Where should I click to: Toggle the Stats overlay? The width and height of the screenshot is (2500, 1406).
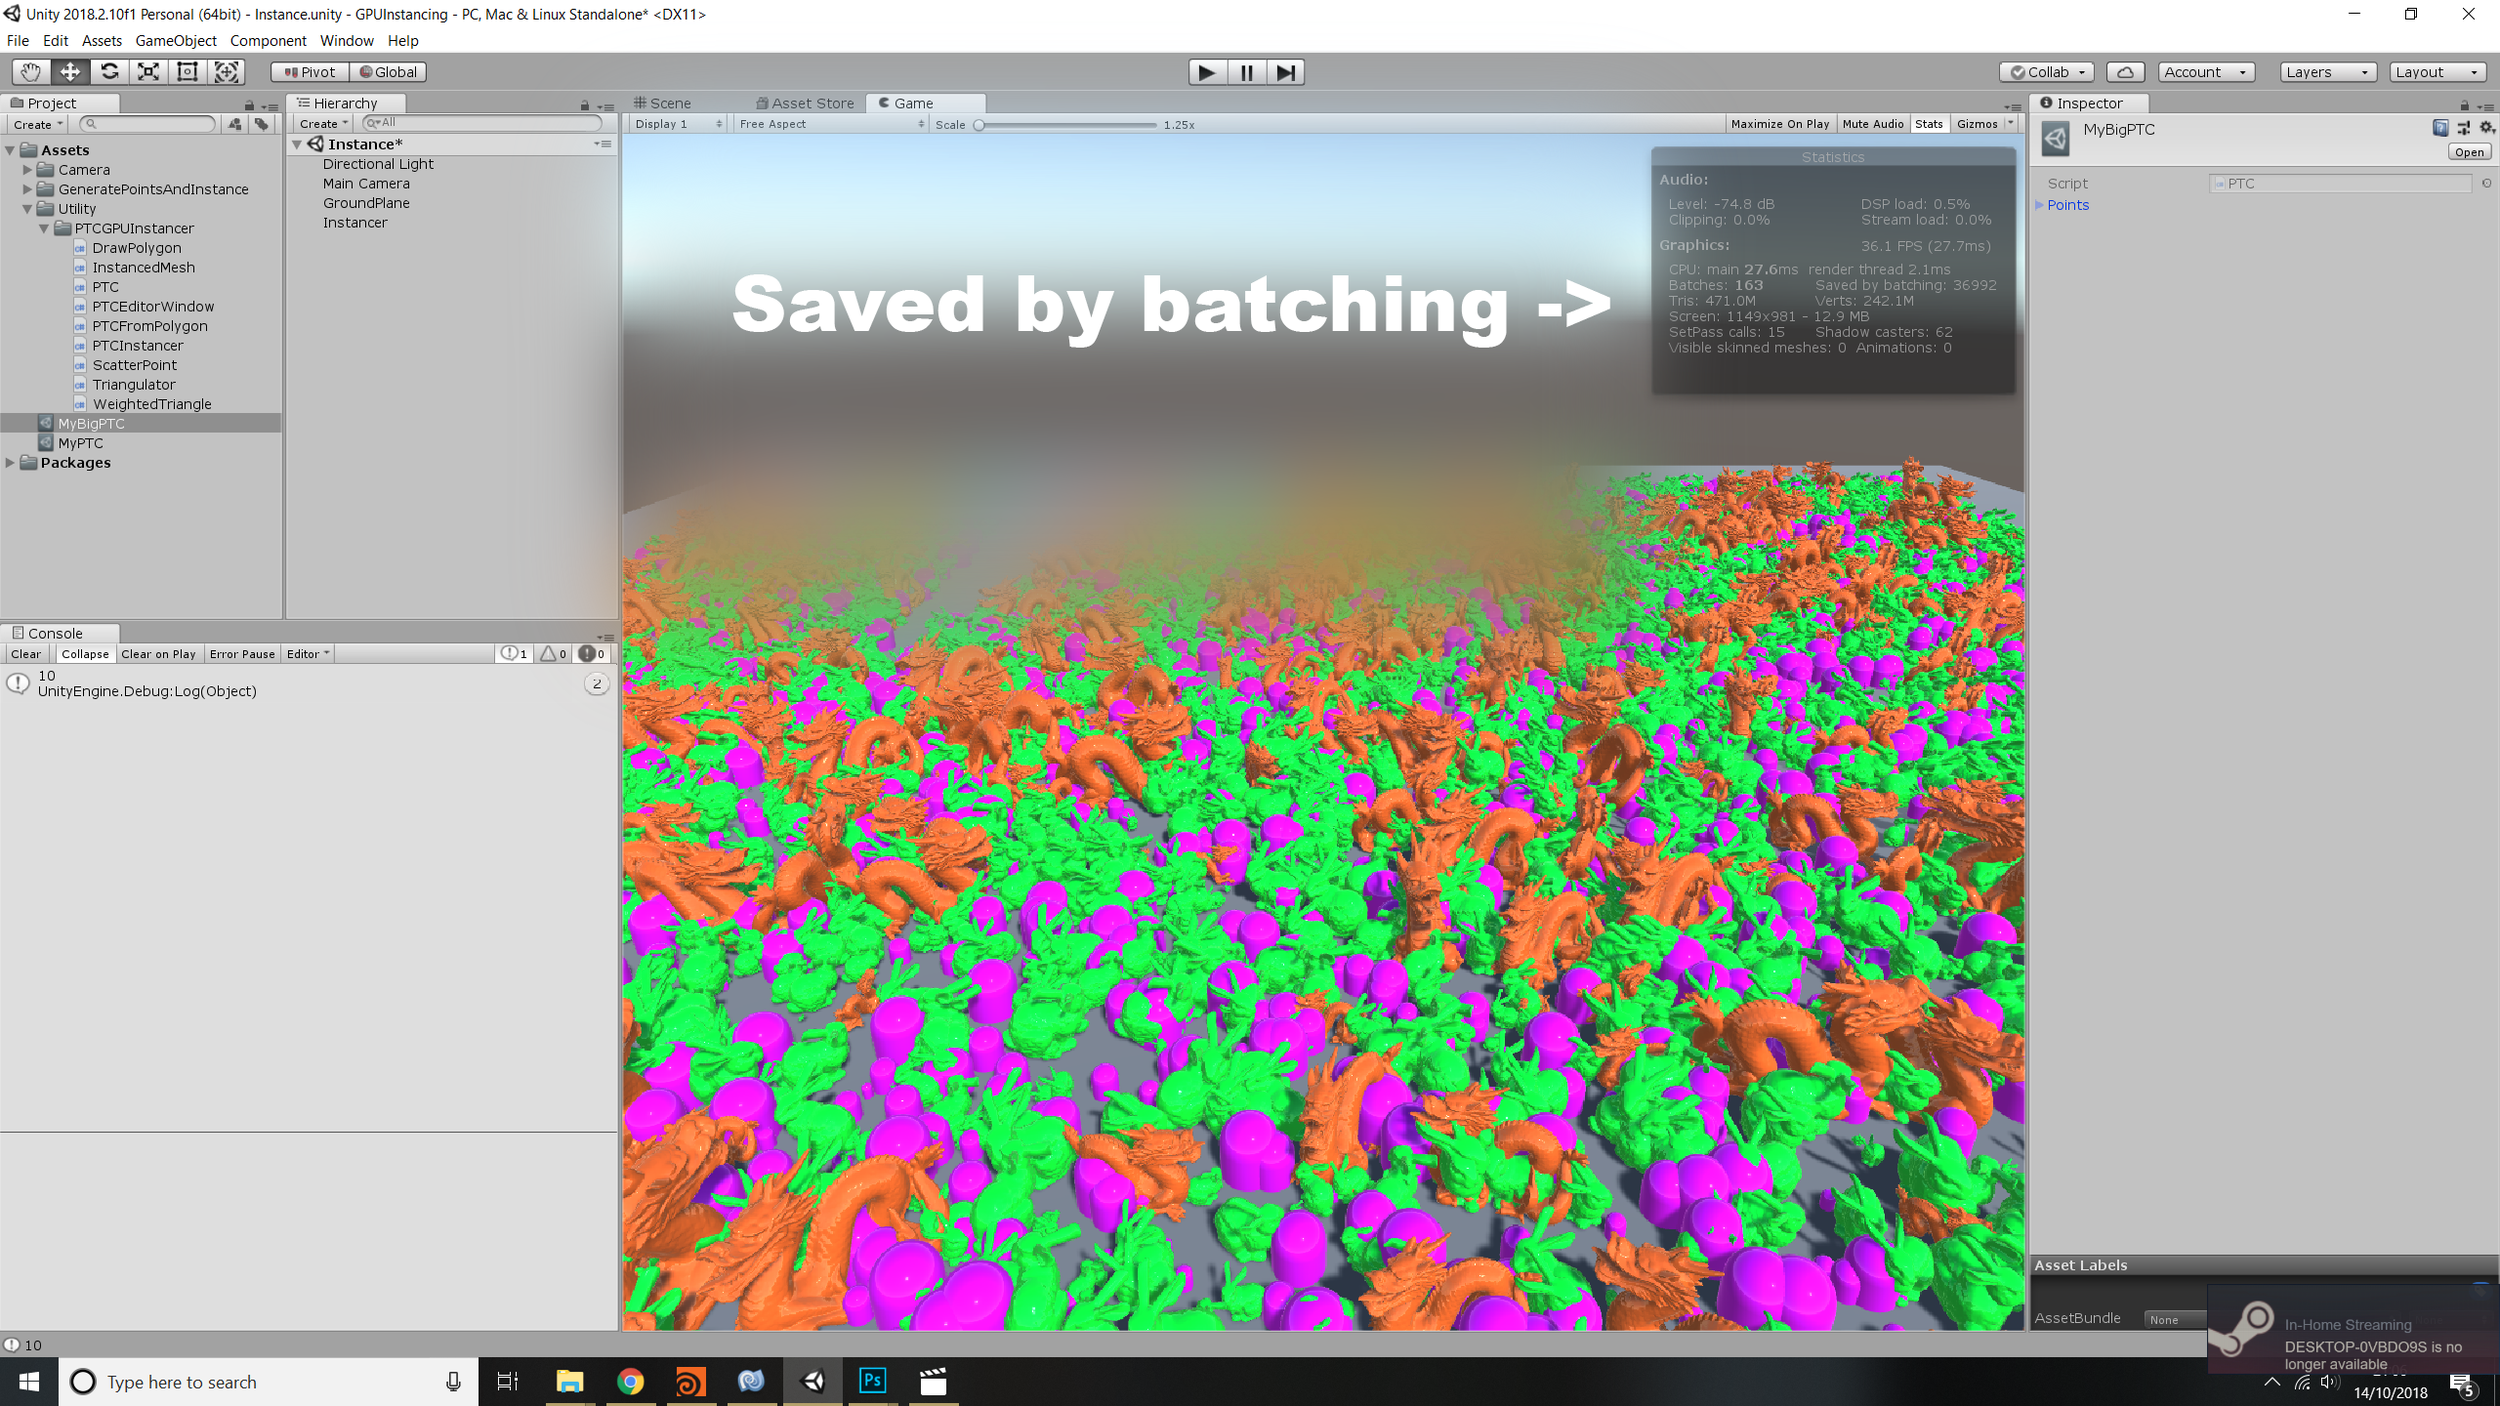(1929, 124)
